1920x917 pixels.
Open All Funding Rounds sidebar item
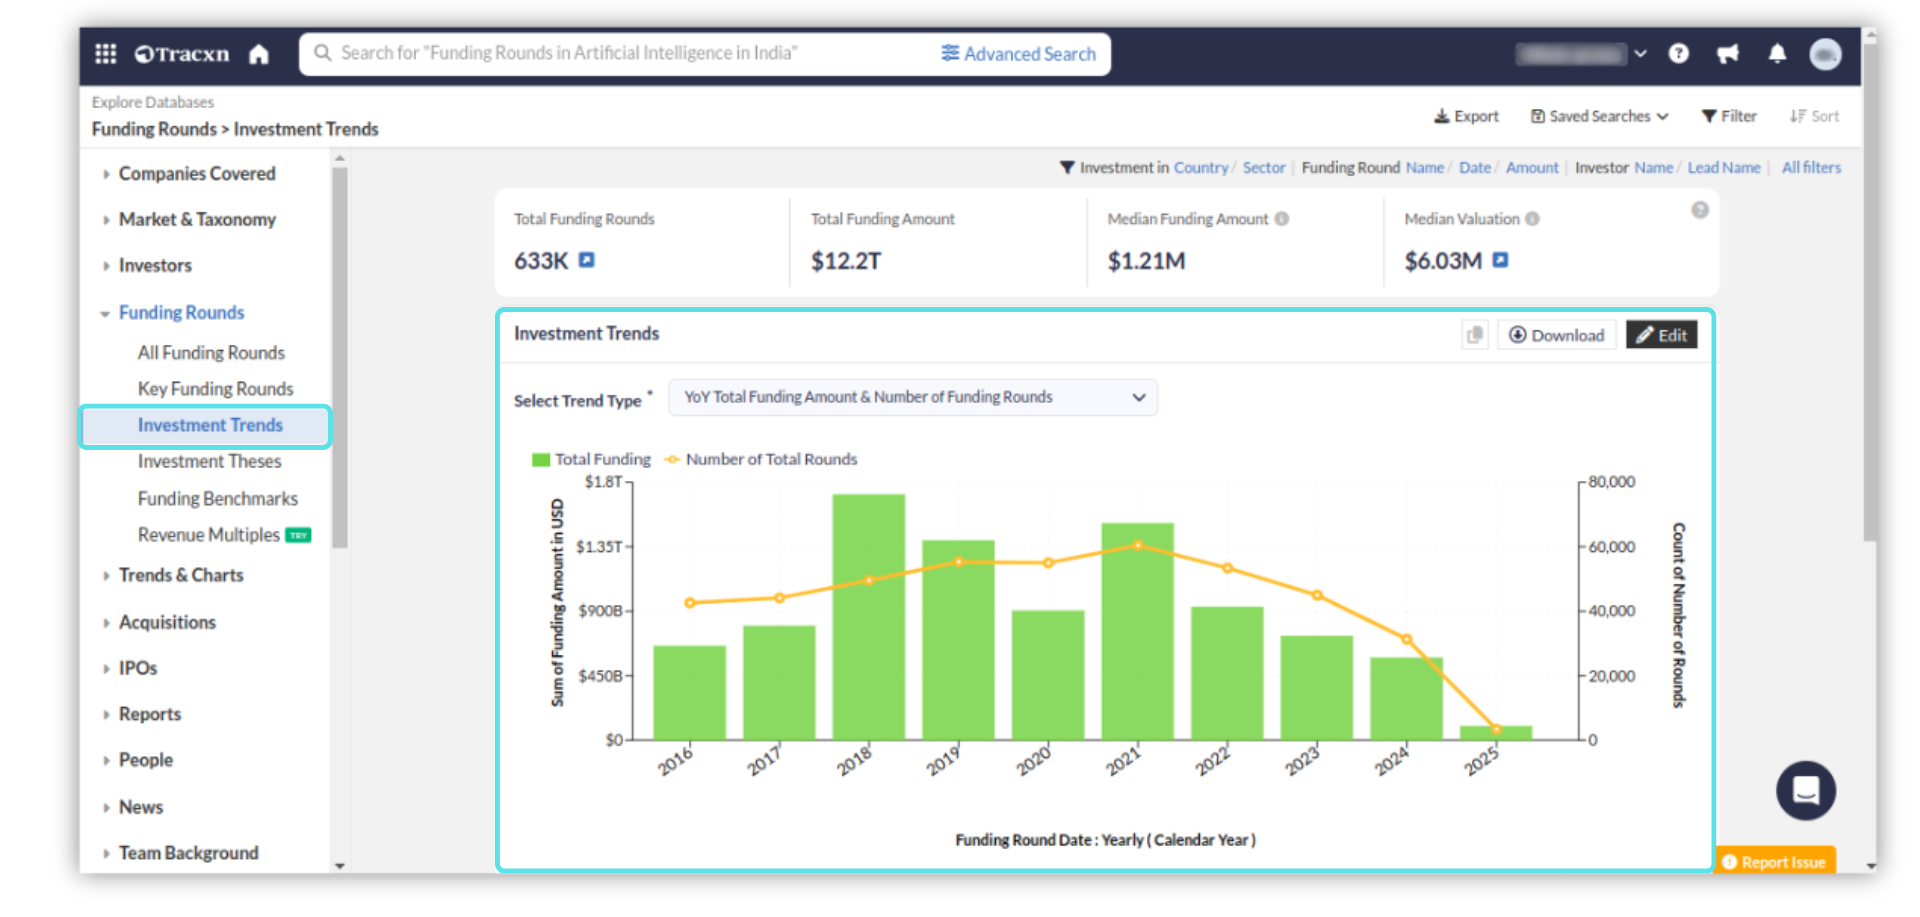point(211,353)
